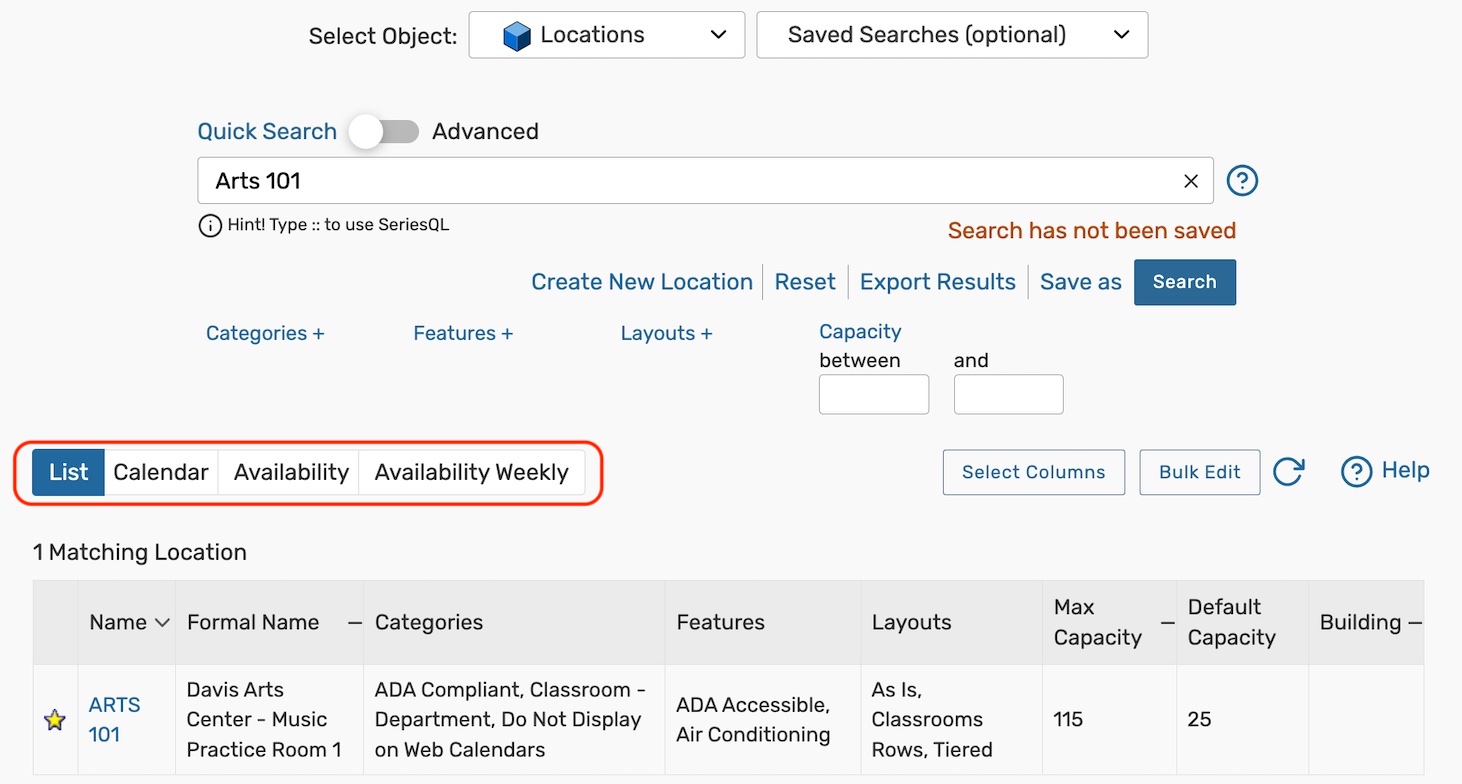
Task: Switch to the Calendar tab
Action: (161, 472)
